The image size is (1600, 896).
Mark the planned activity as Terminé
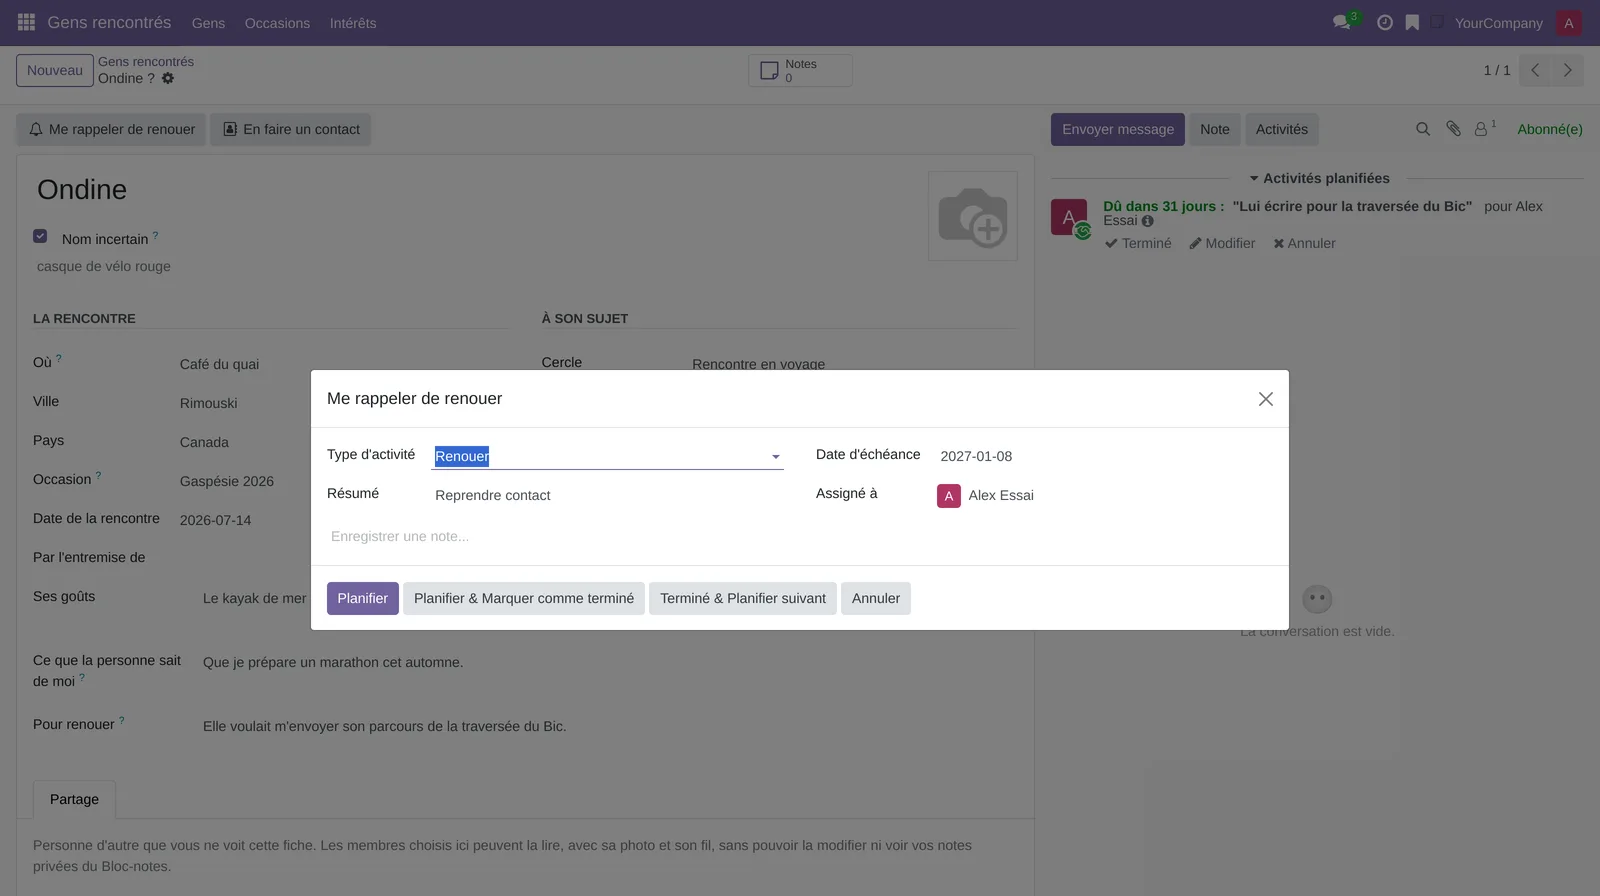pyautogui.click(x=1138, y=243)
